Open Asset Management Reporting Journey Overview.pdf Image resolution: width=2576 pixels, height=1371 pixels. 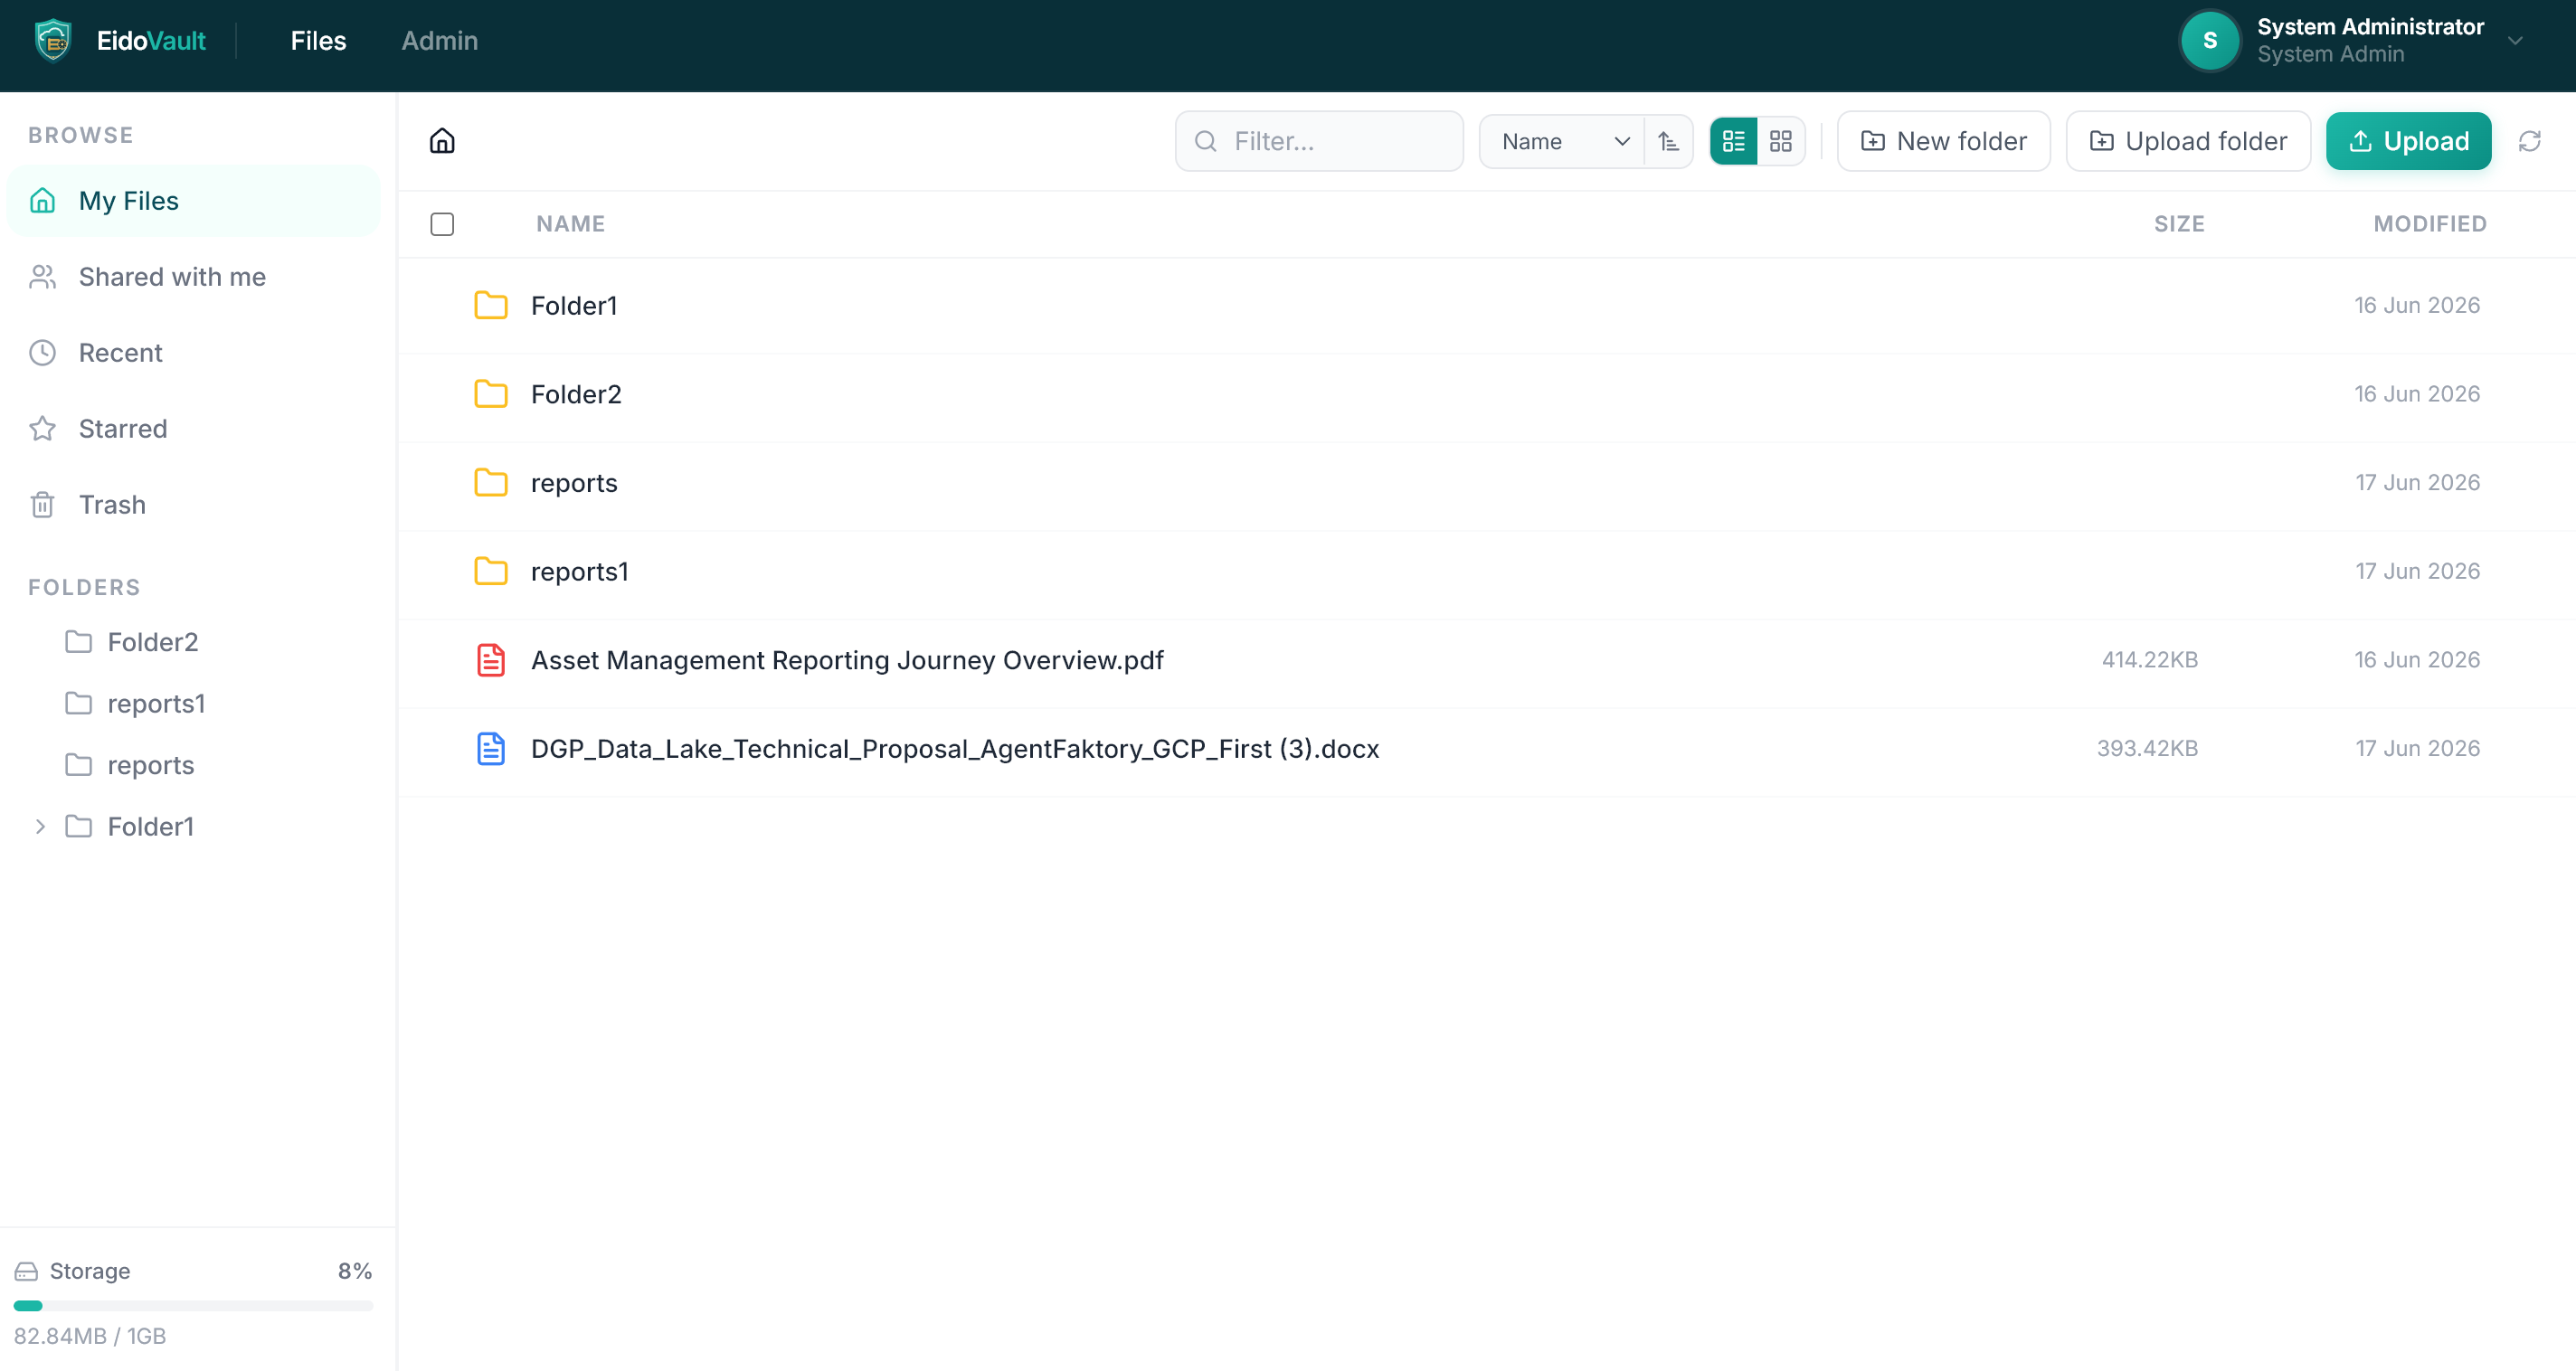point(847,660)
